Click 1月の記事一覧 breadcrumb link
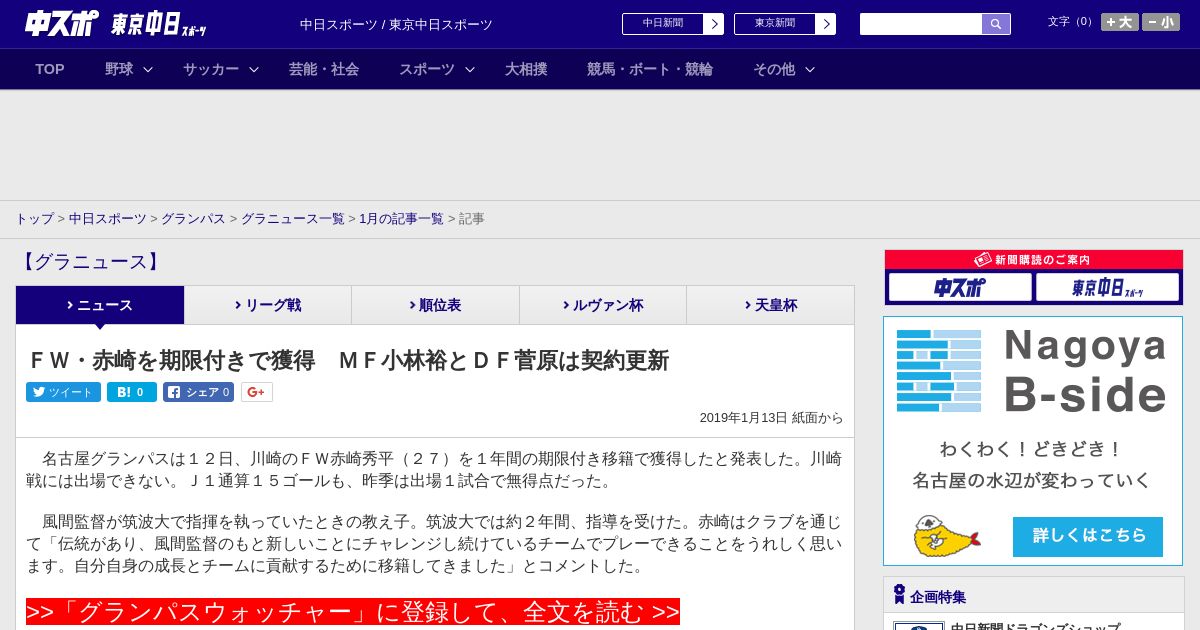The height and width of the screenshot is (630, 1200). [x=401, y=219]
